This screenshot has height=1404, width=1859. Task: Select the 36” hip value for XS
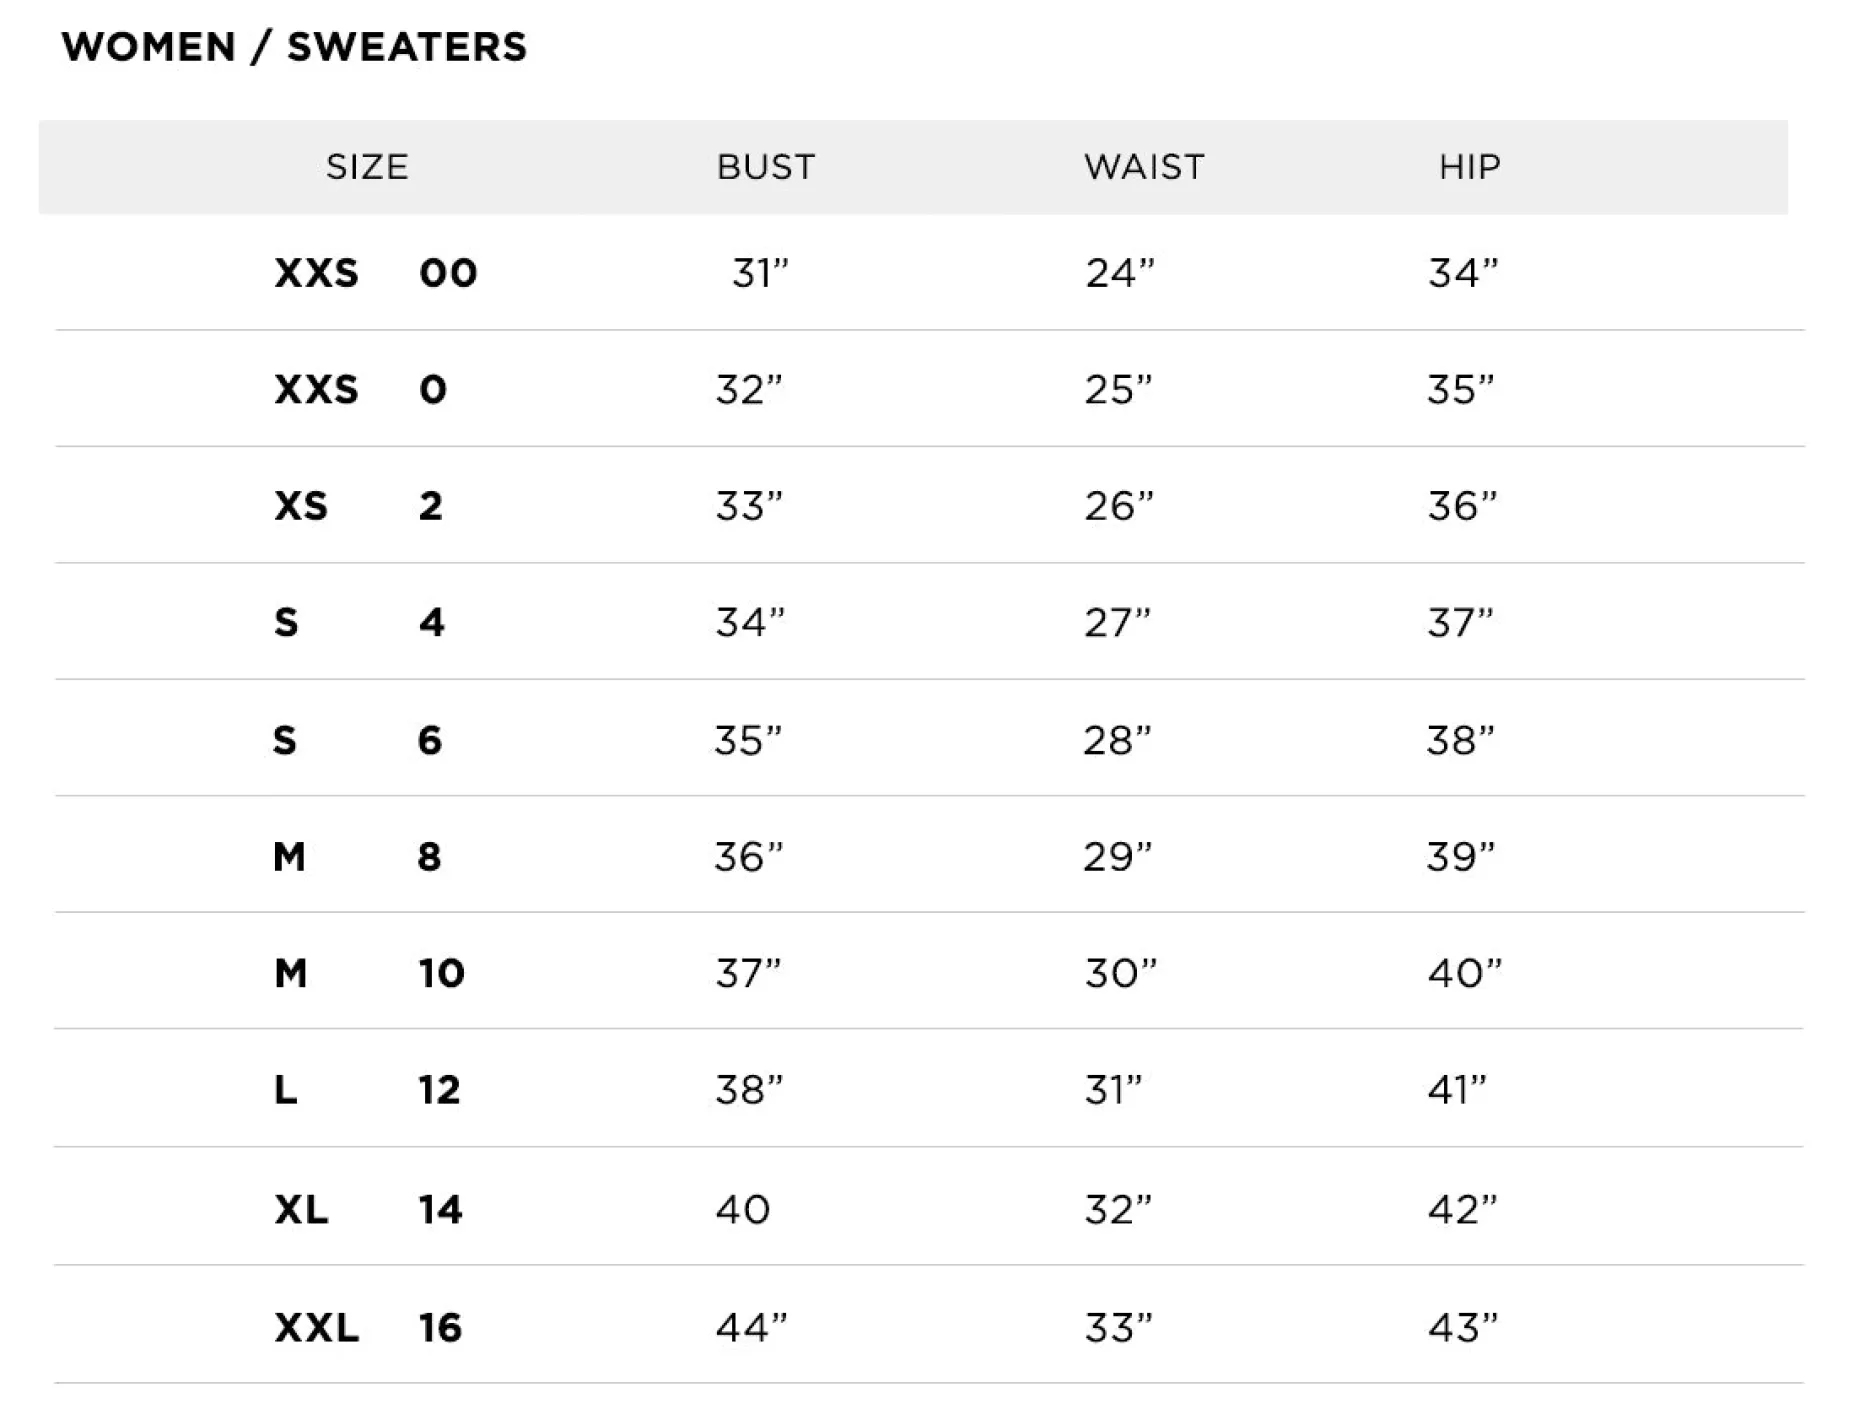coord(1462,506)
